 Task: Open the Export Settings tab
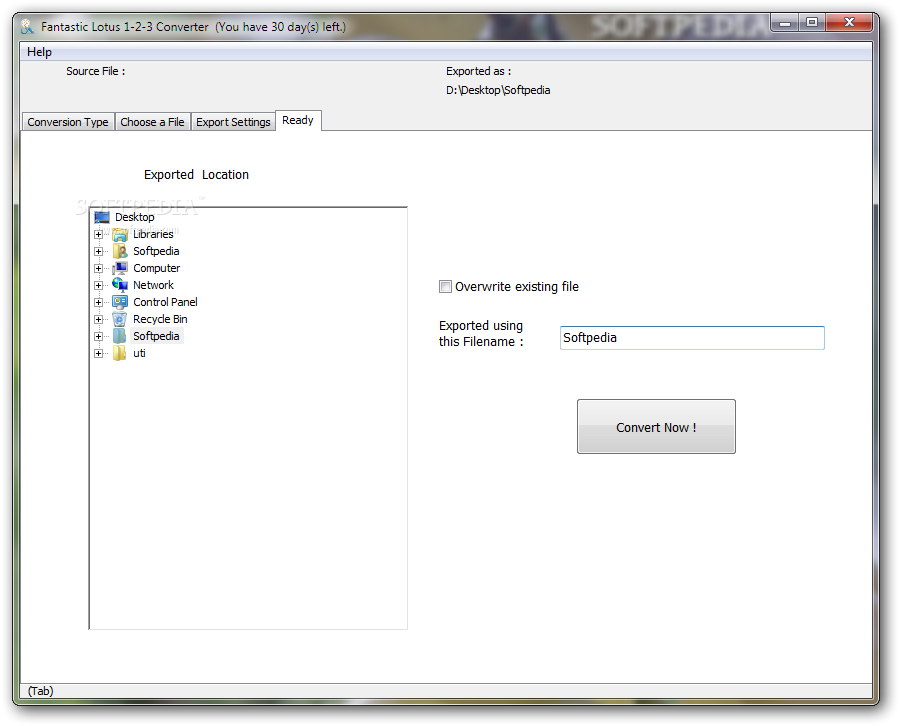[x=233, y=122]
